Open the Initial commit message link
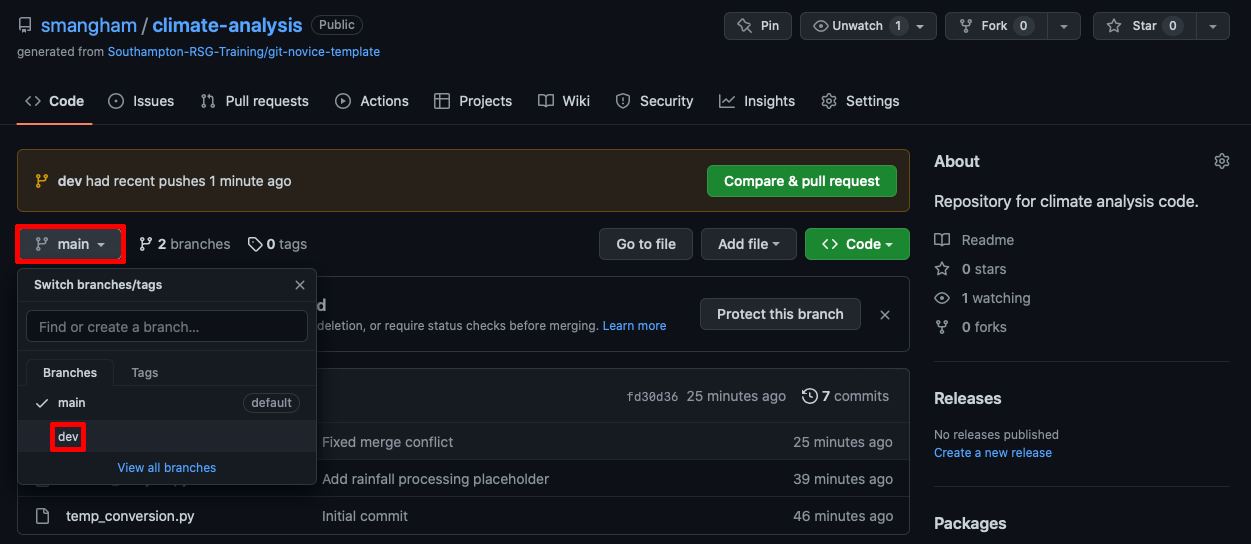 365,516
